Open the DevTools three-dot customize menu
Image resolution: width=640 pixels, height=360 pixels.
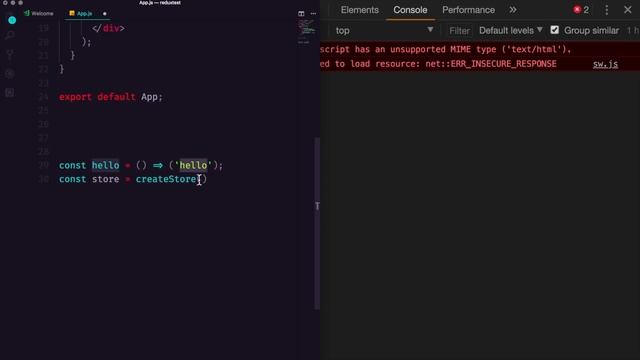click(x=607, y=10)
